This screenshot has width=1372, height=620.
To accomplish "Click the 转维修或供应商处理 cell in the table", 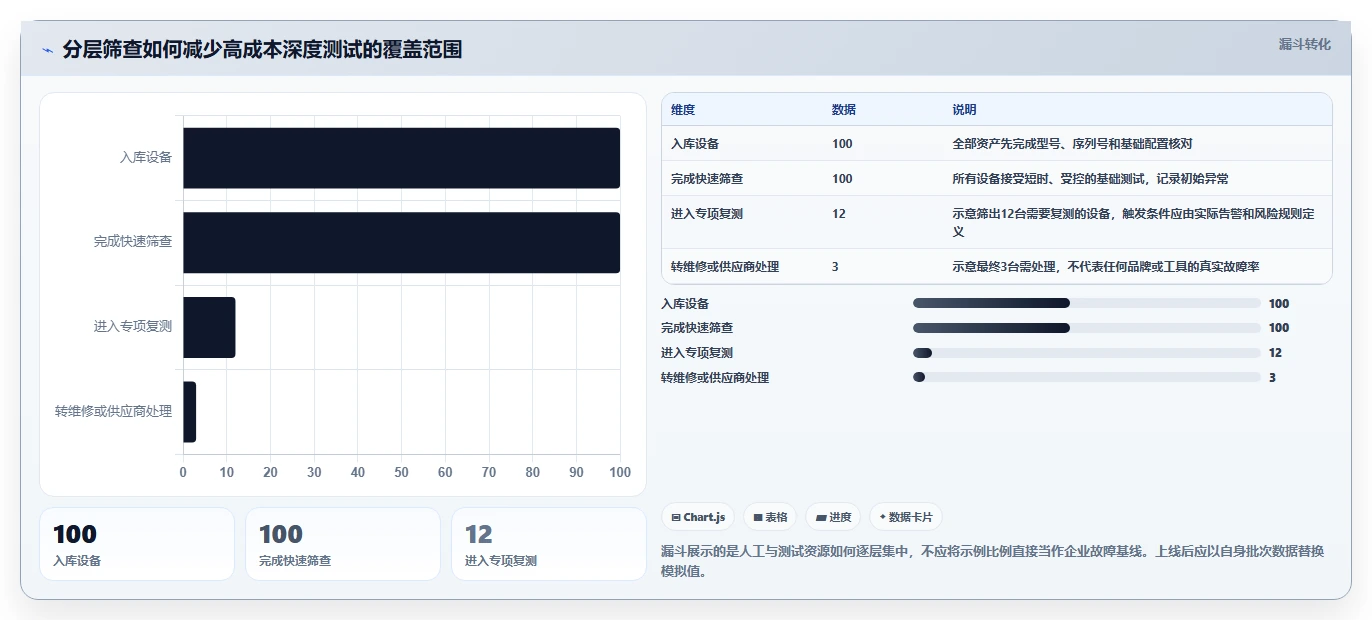I will 725,267.
